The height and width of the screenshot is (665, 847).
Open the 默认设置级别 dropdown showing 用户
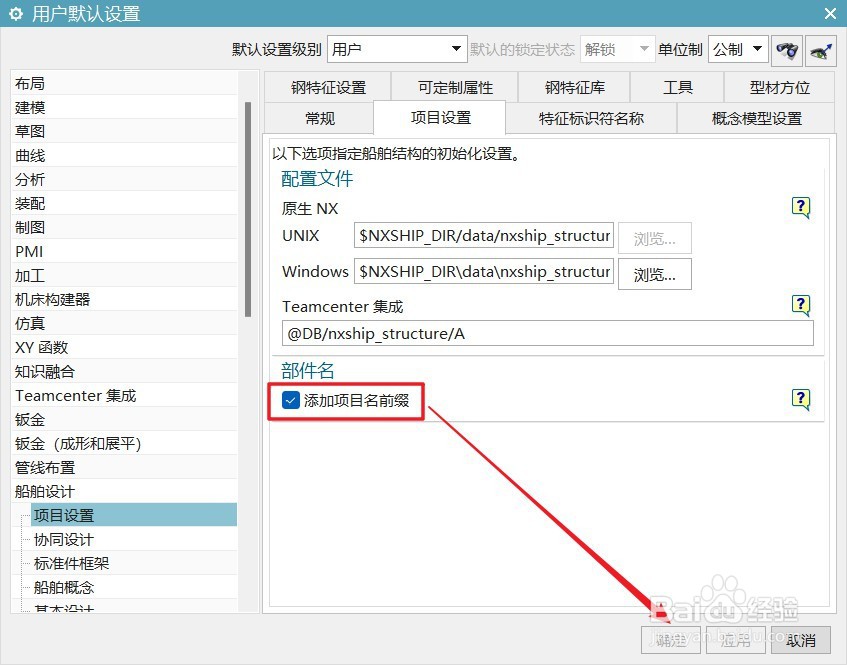[x=396, y=48]
